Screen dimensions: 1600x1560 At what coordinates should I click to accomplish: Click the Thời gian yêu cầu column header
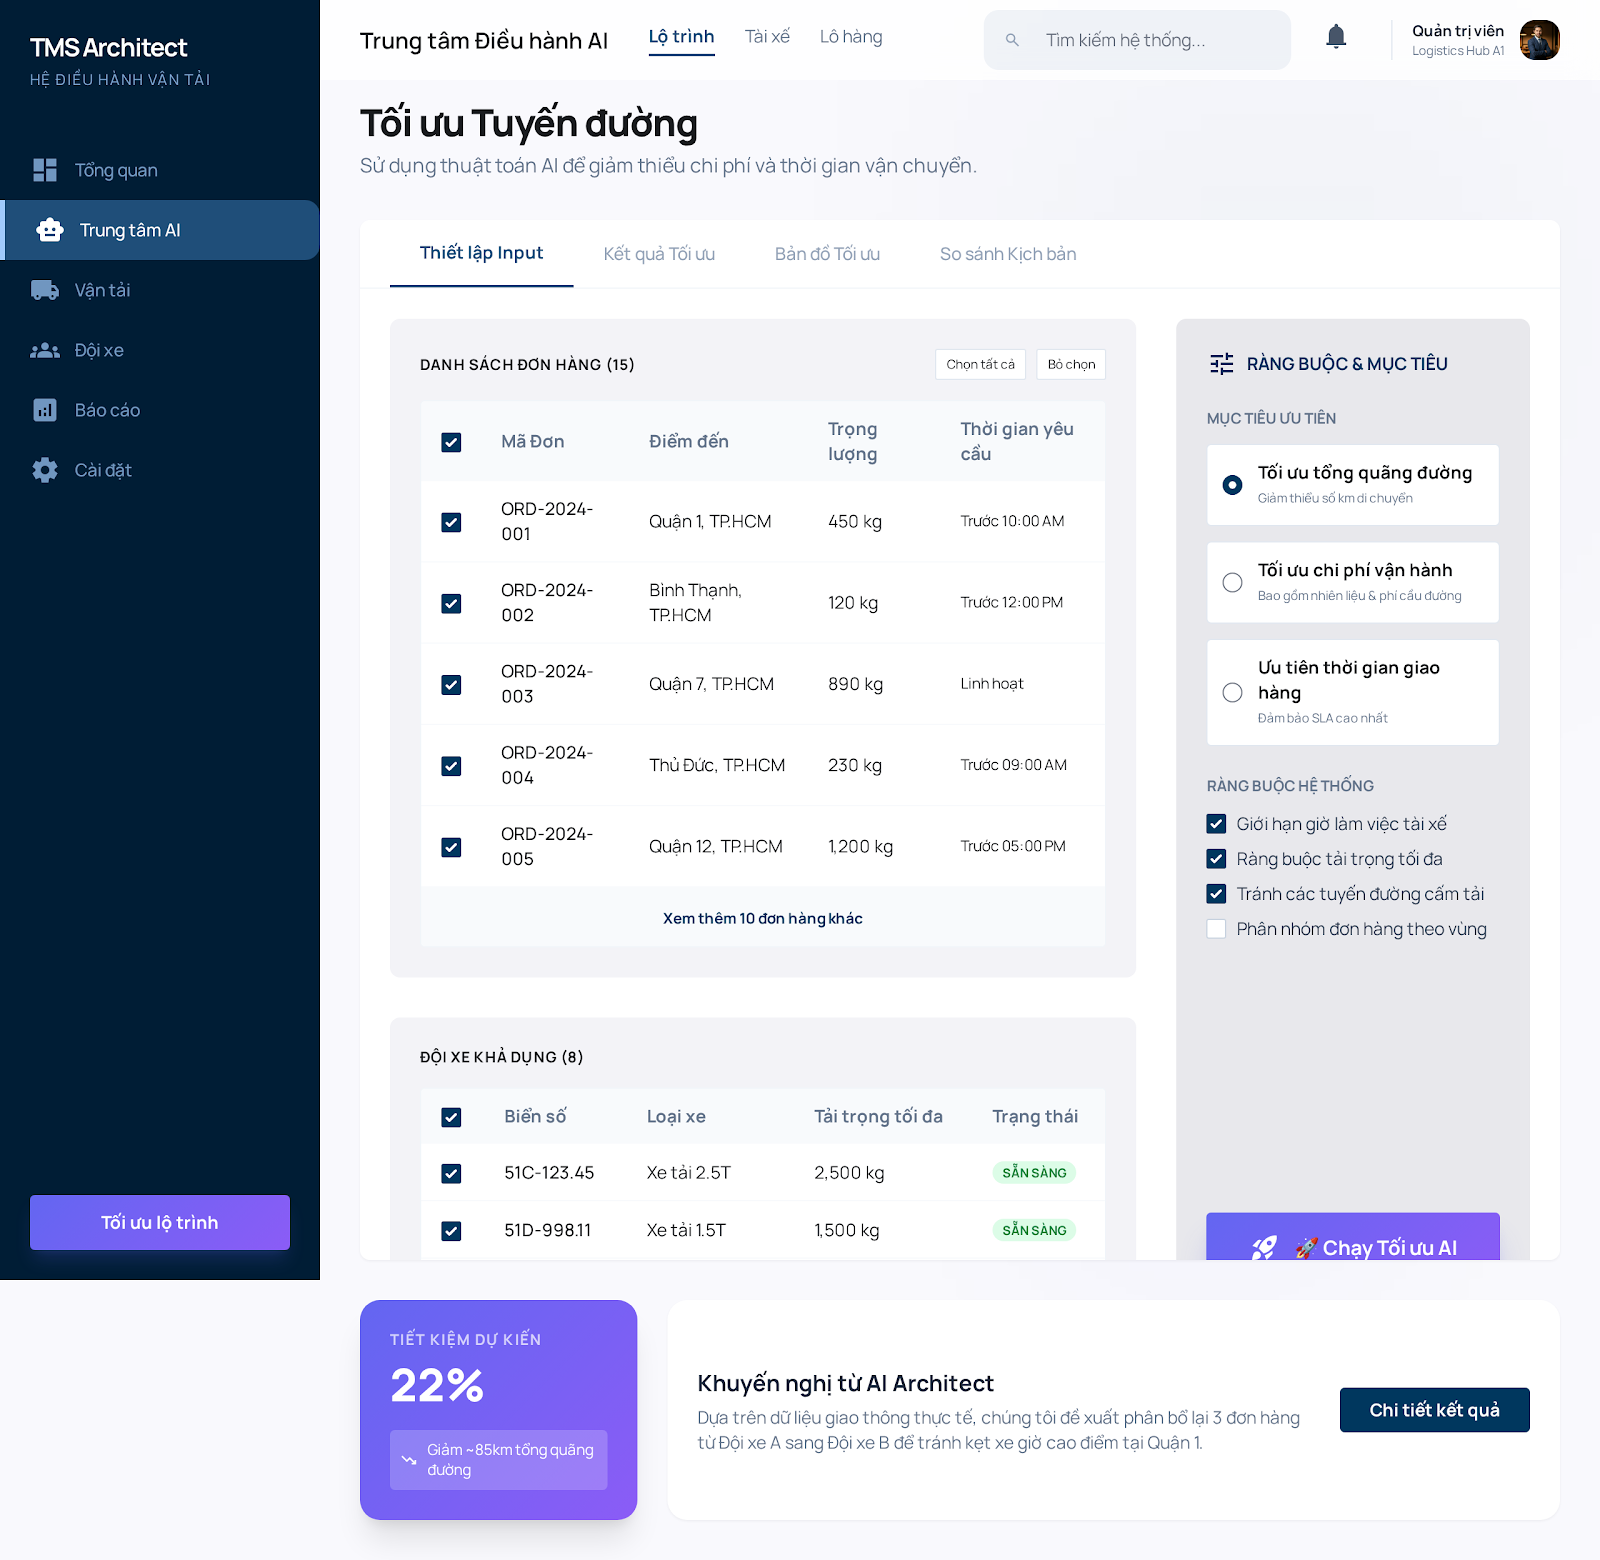pyautogui.click(x=1017, y=441)
